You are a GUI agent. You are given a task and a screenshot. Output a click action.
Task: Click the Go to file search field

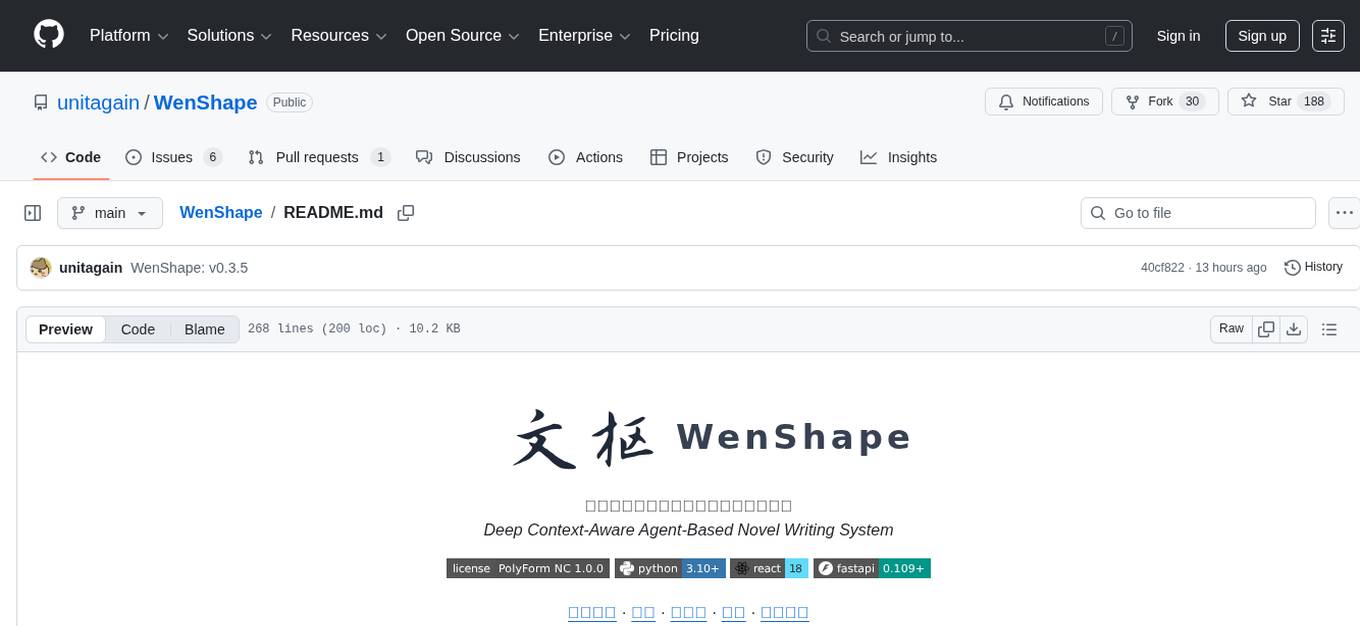click(x=1197, y=213)
